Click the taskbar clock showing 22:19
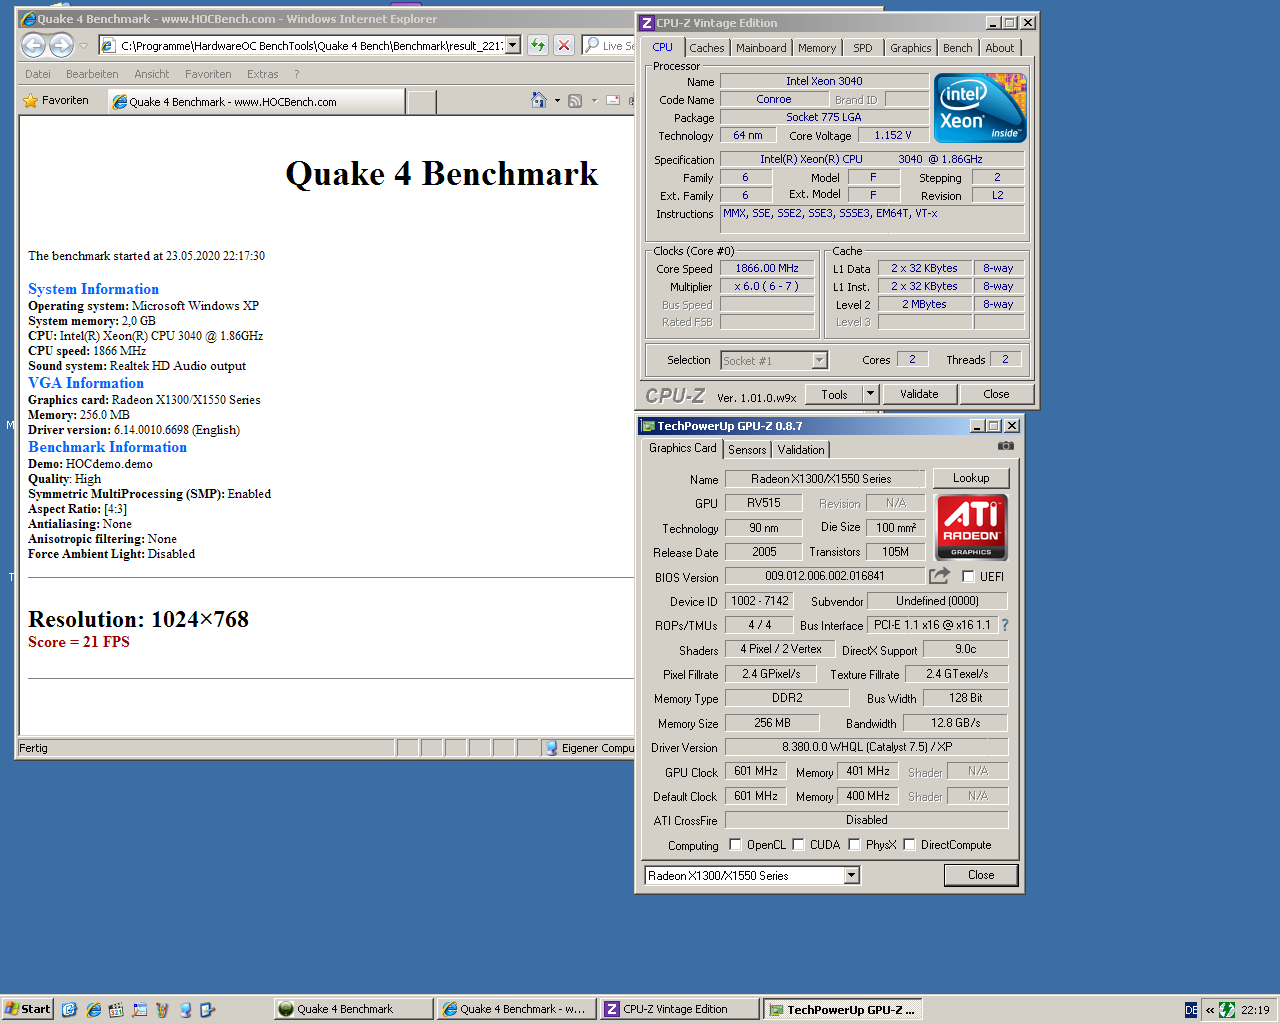 click(x=1255, y=1010)
